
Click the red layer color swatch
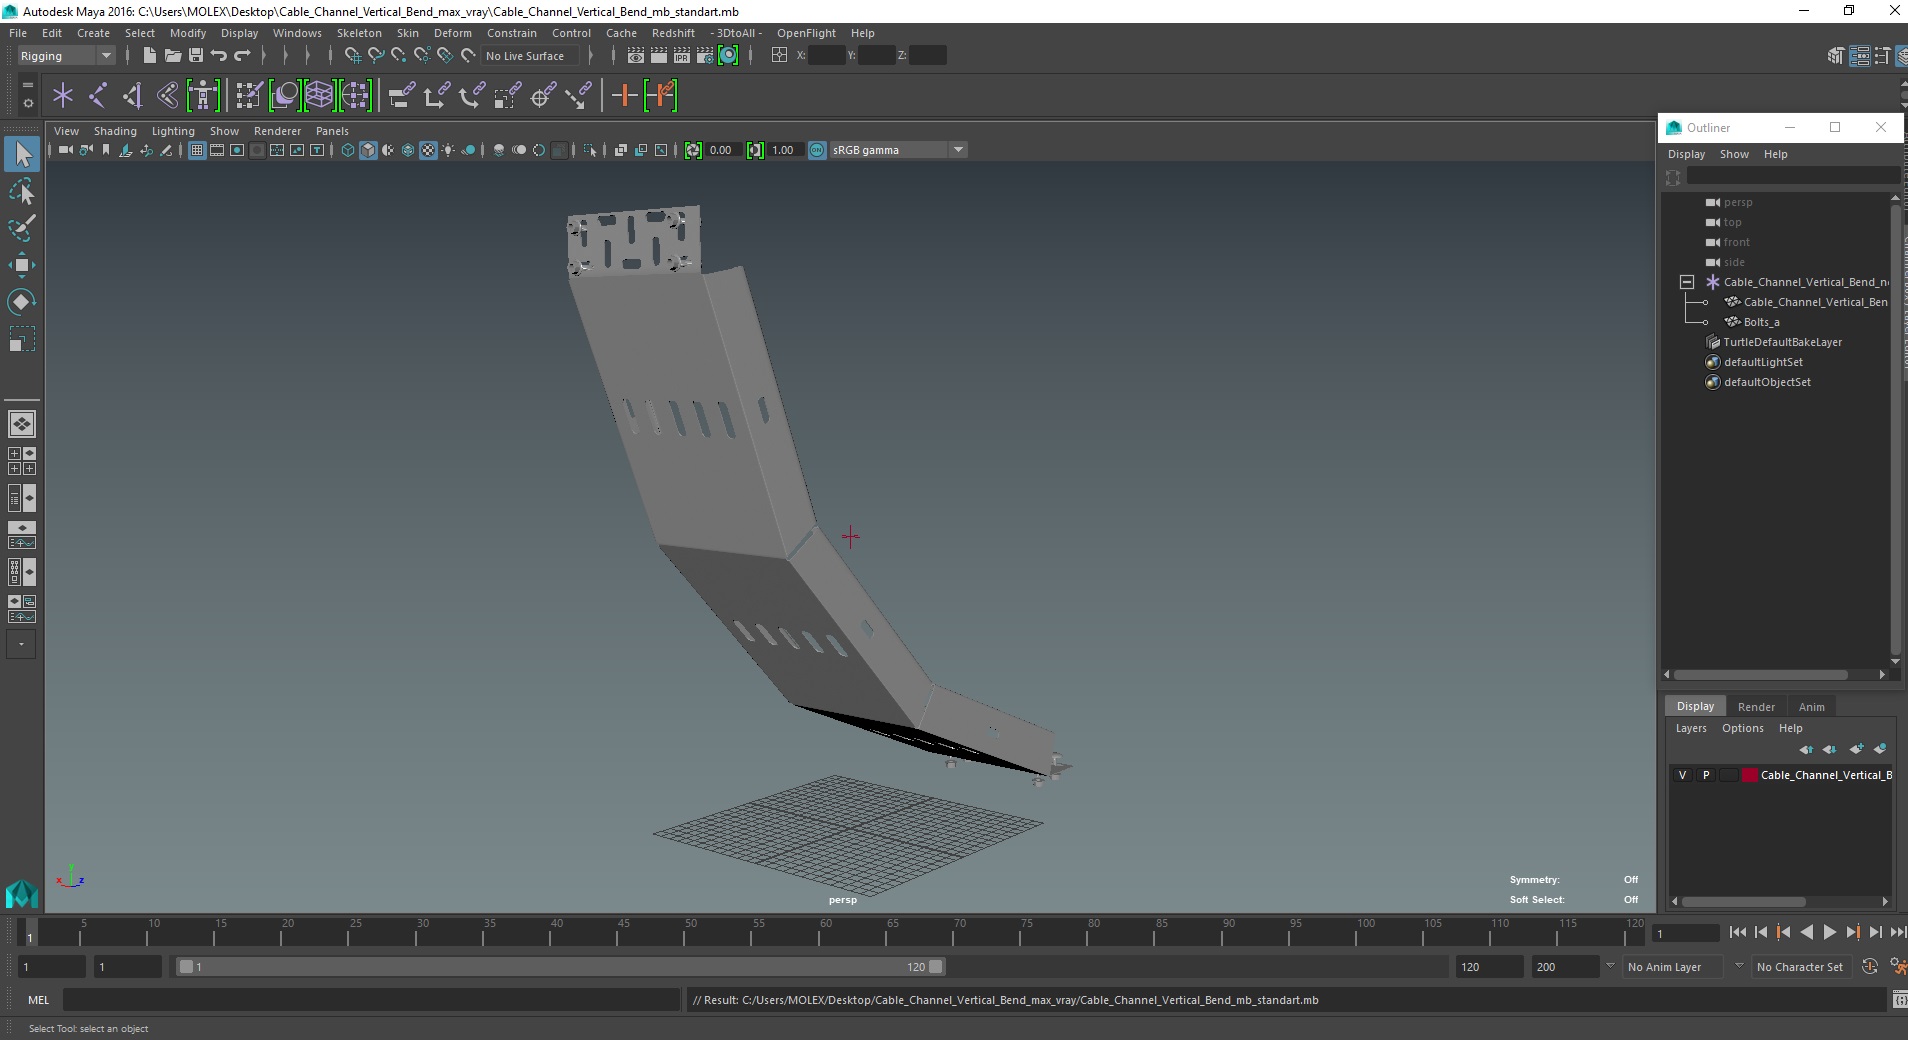(1750, 775)
